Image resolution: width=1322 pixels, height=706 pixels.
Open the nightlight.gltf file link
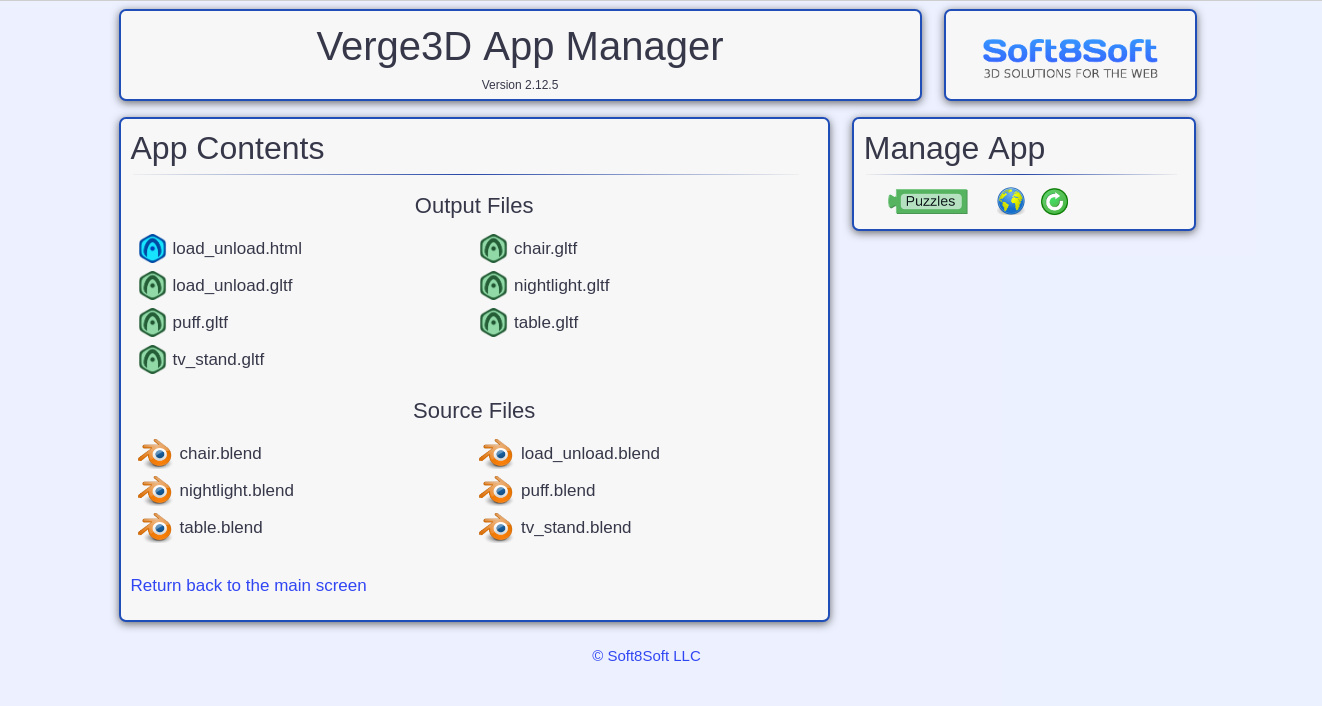(561, 285)
